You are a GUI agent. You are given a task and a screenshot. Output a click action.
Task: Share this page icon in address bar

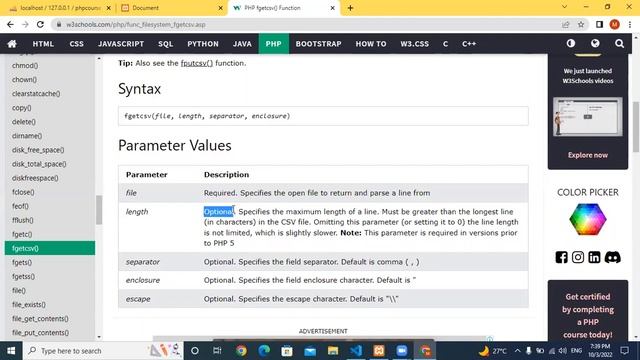[x=566, y=24]
